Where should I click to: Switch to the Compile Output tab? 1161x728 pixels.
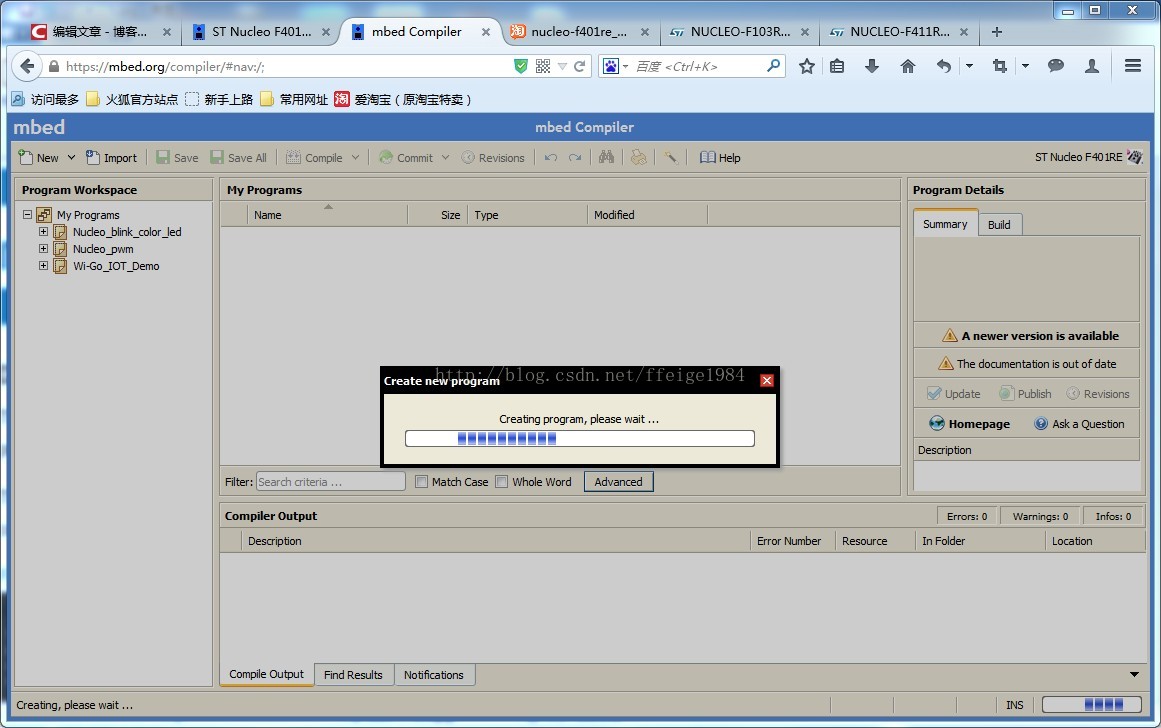(267, 674)
